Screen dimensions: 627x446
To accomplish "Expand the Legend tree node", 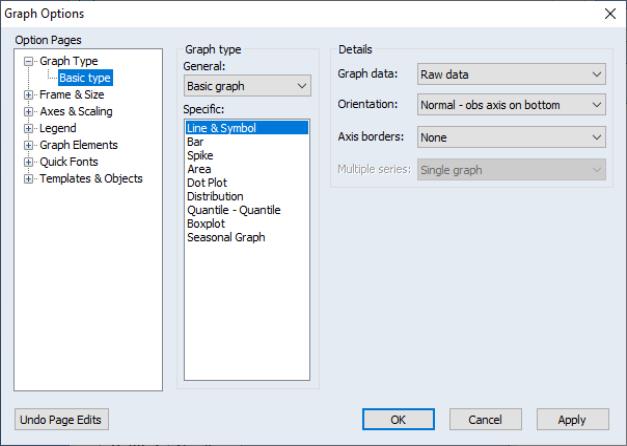I will [30, 129].
